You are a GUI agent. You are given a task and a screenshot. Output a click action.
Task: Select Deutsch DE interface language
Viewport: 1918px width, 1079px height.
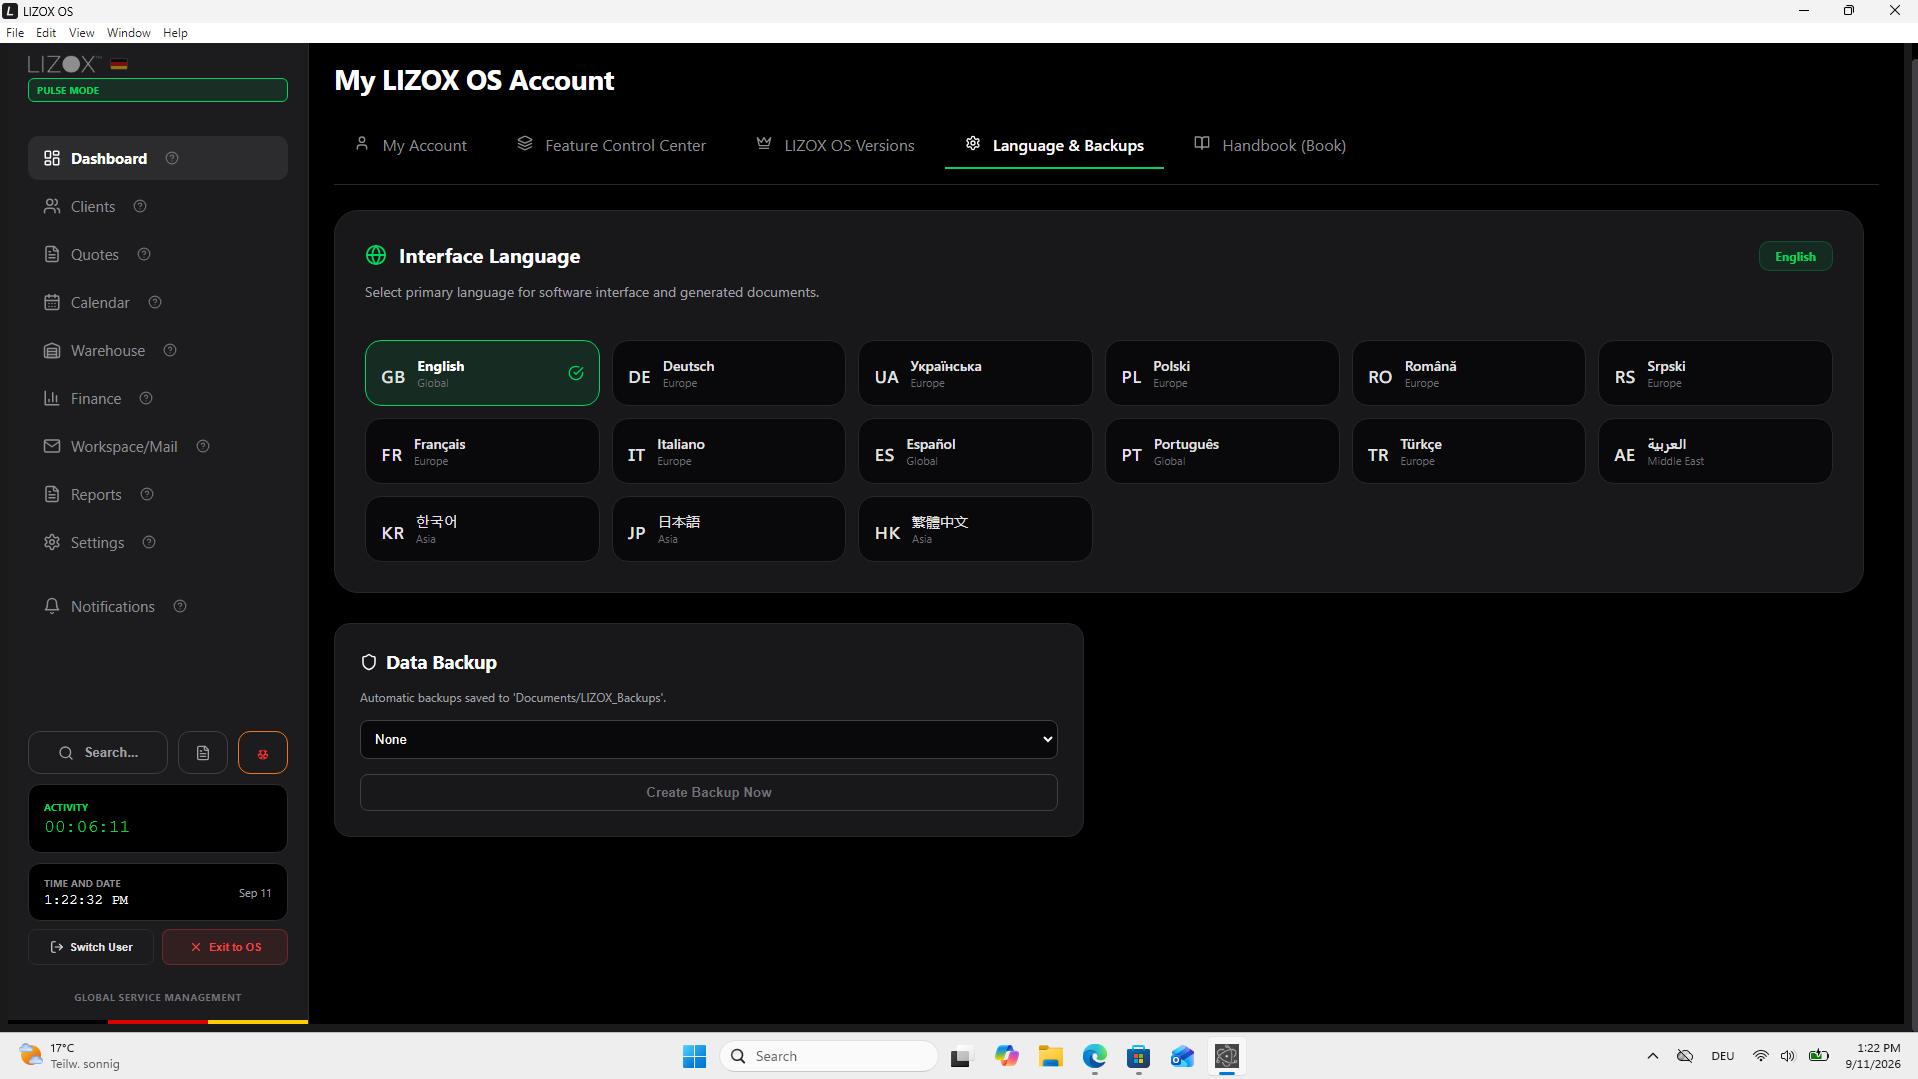728,373
